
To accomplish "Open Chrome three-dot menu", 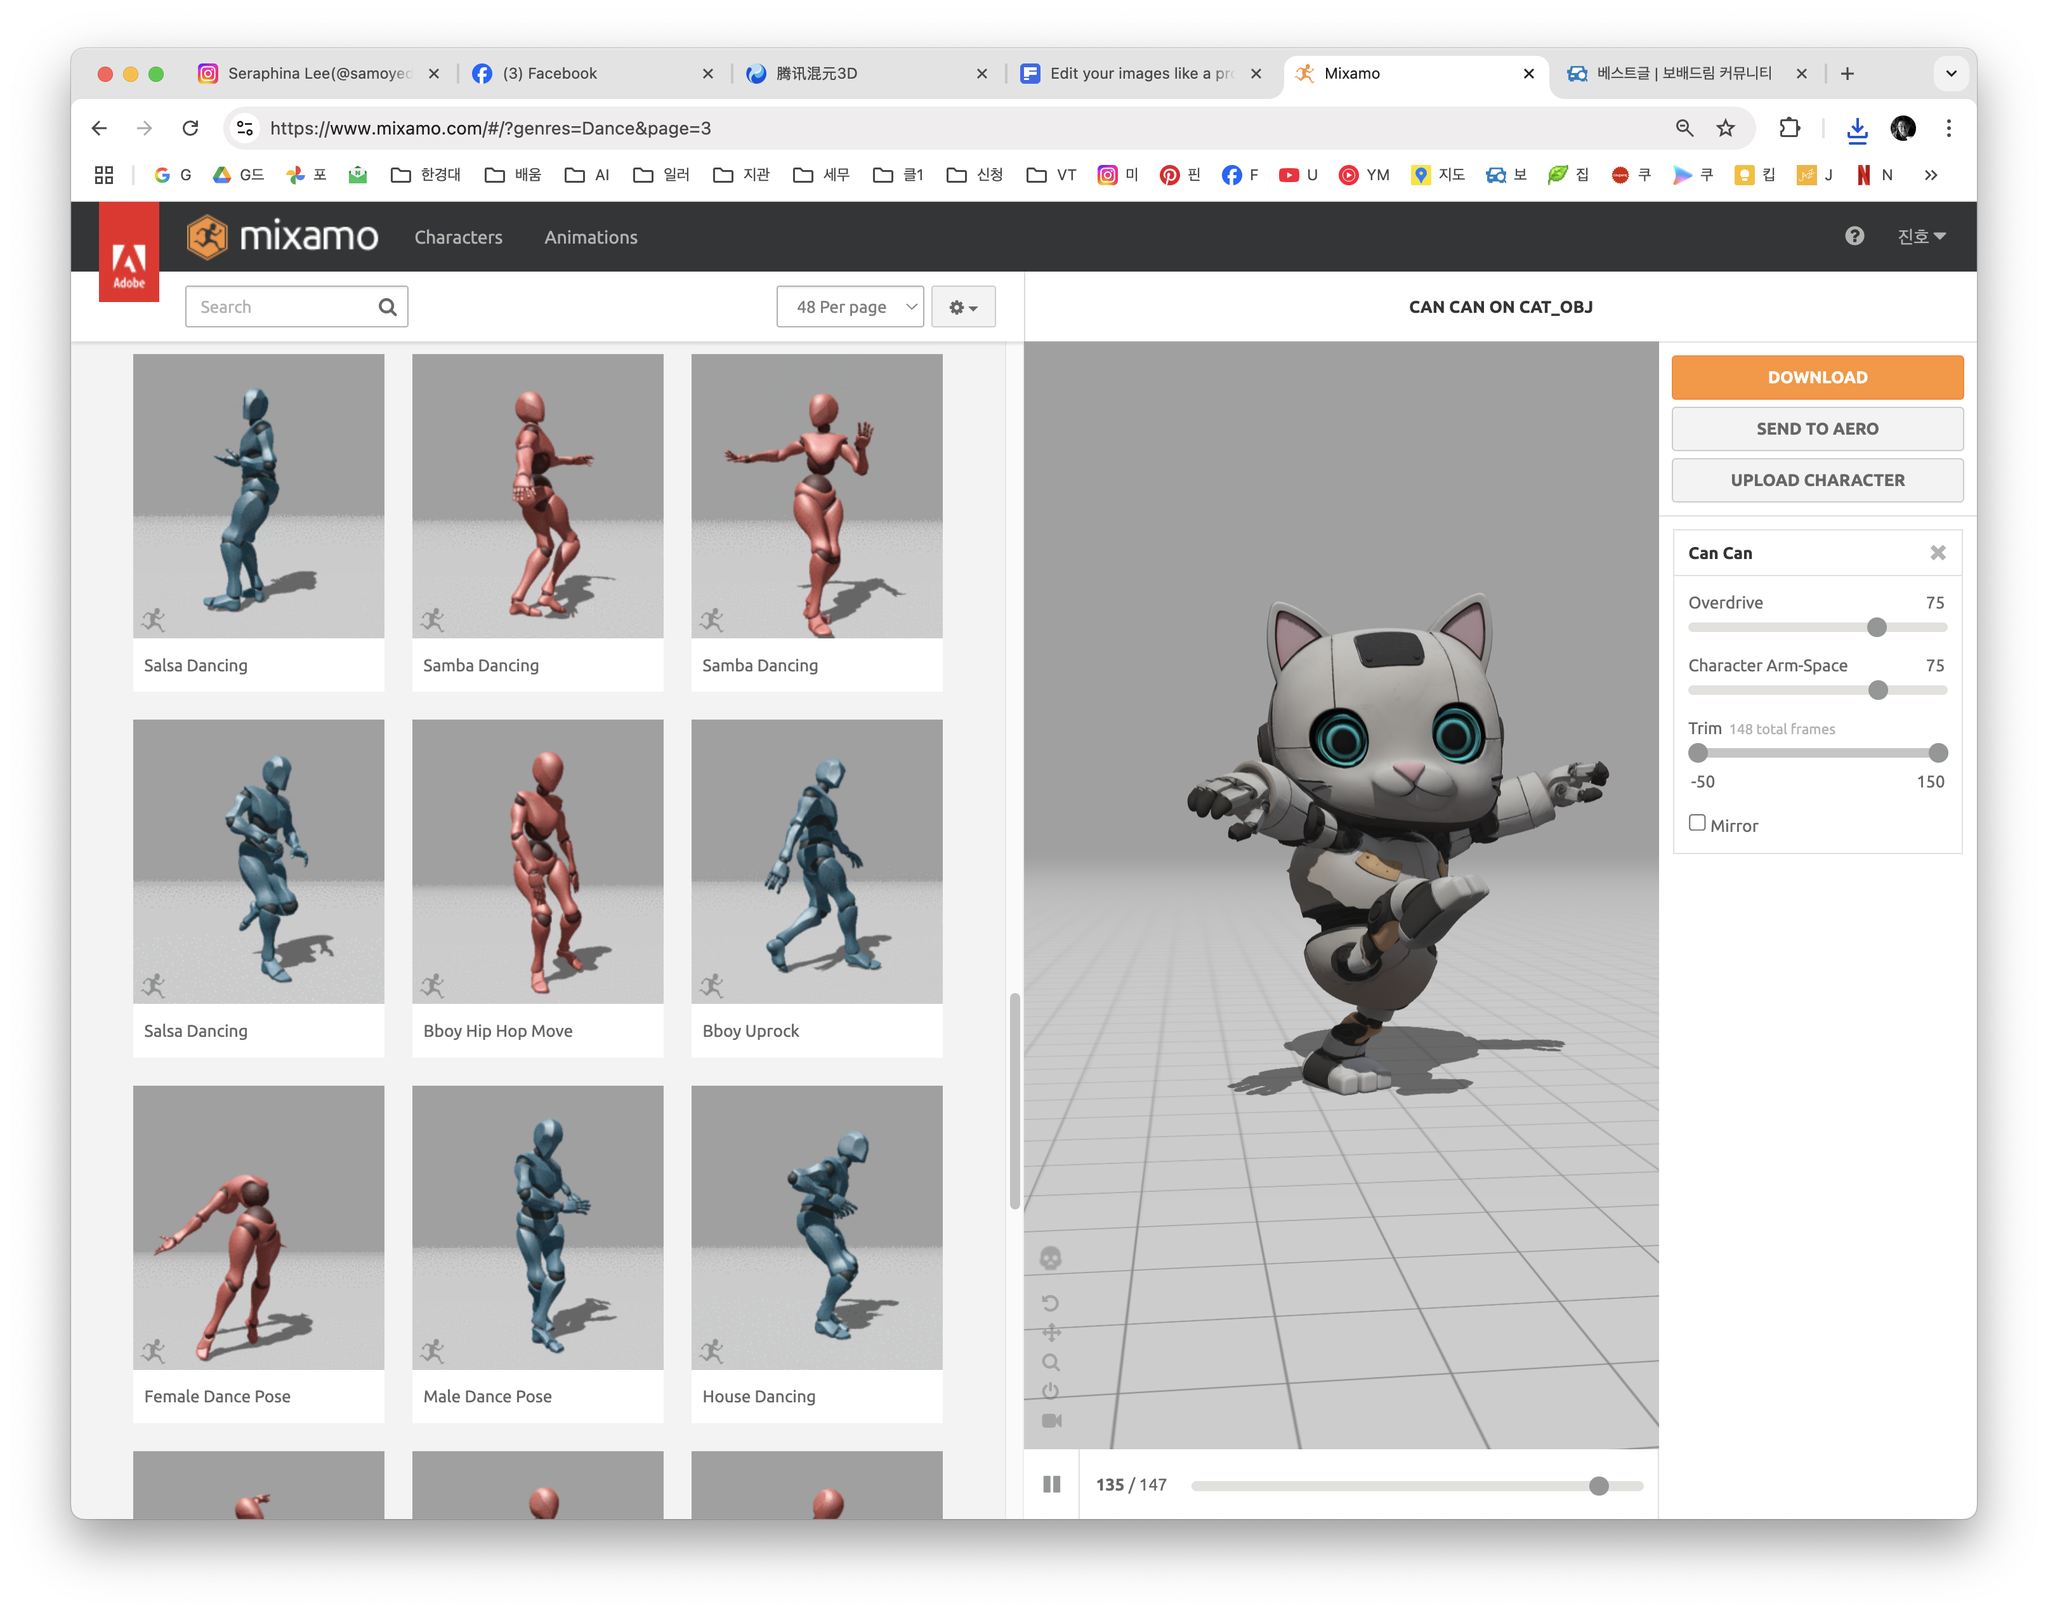I will click(1948, 128).
